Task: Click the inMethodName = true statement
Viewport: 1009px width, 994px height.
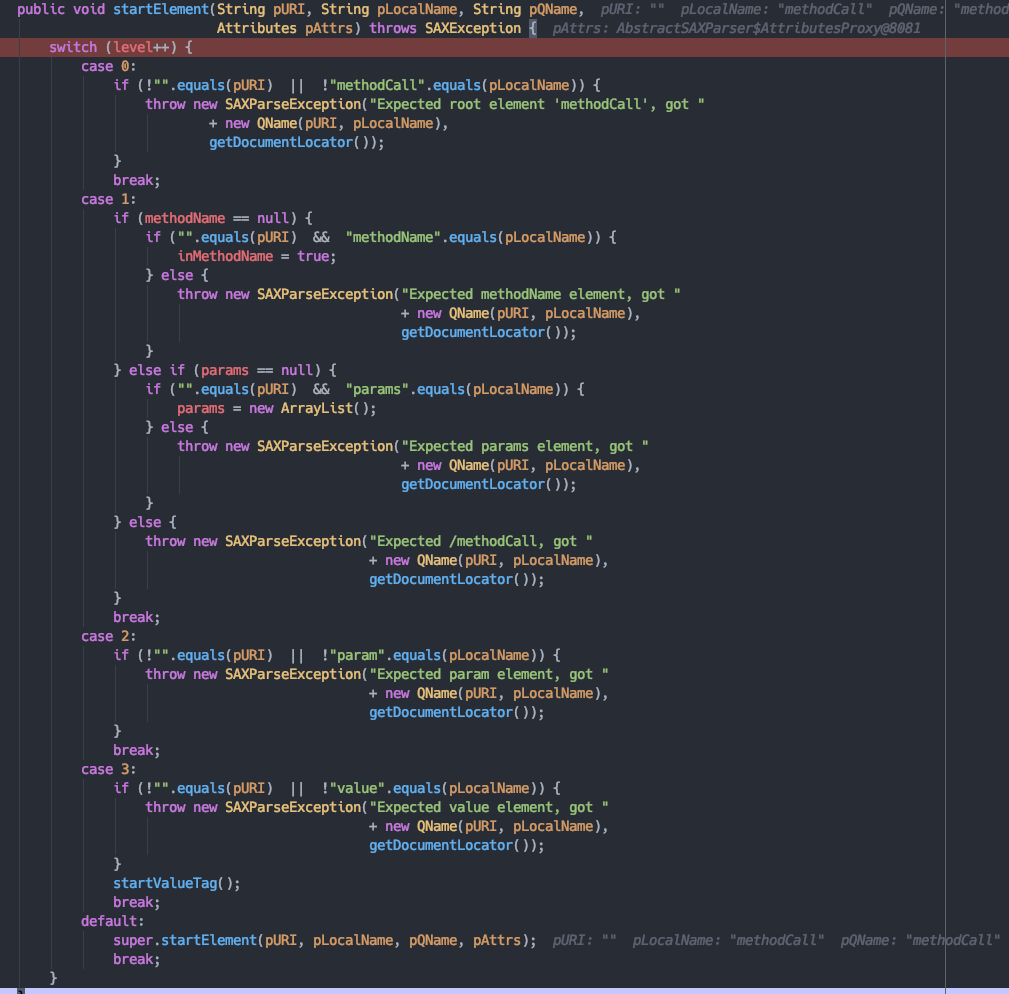Action: (257, 257)
